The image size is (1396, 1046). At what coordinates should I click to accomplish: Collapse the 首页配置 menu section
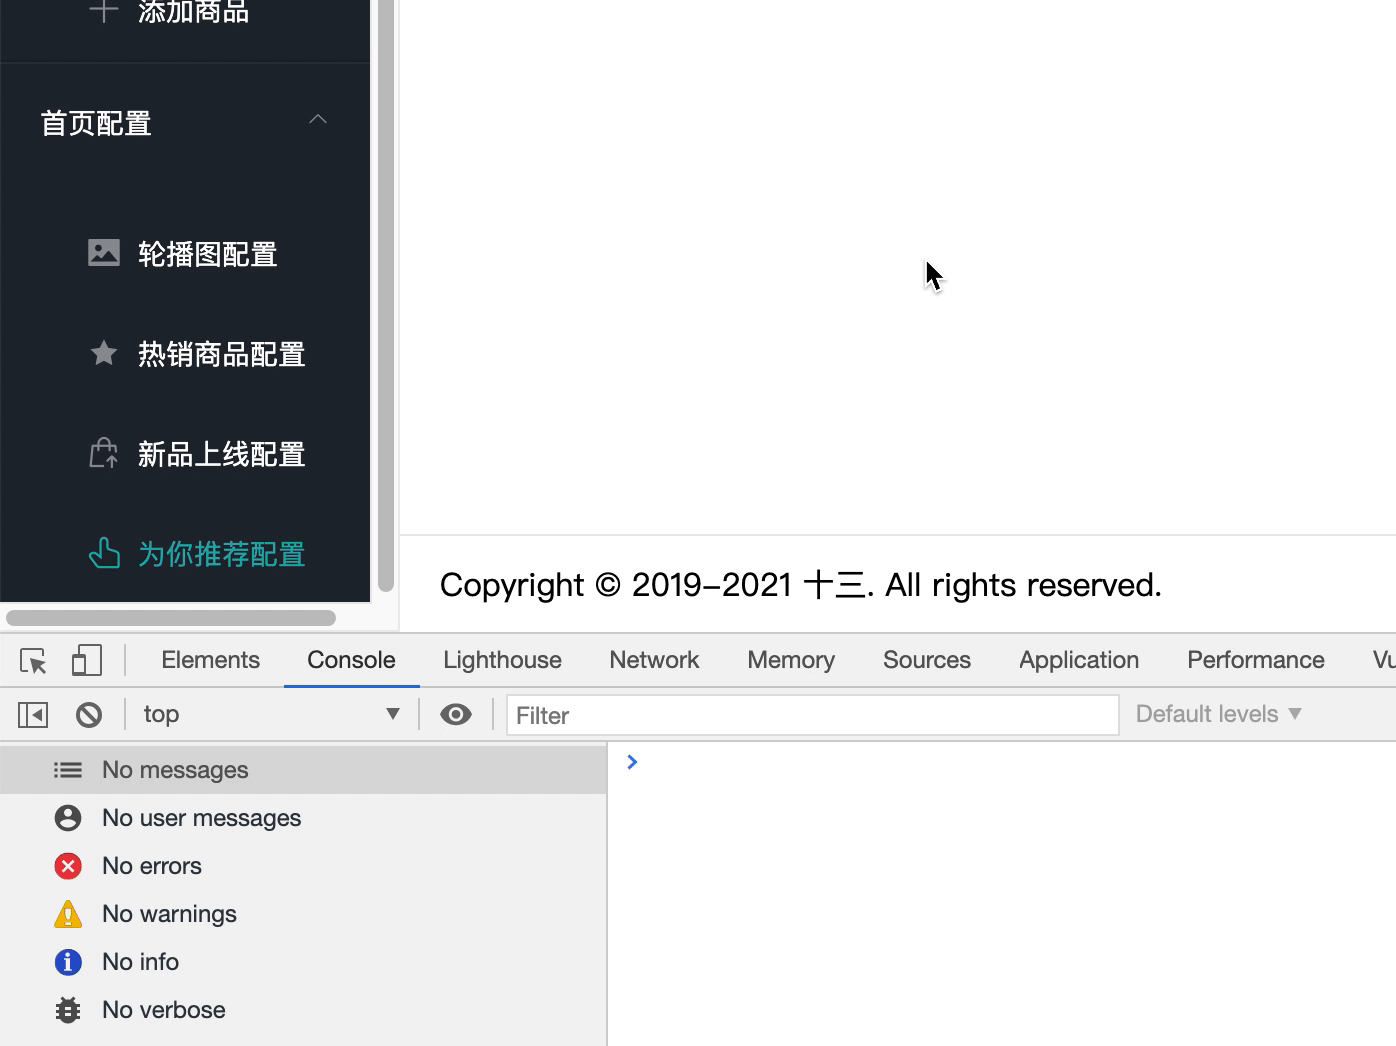click(318, 121)
